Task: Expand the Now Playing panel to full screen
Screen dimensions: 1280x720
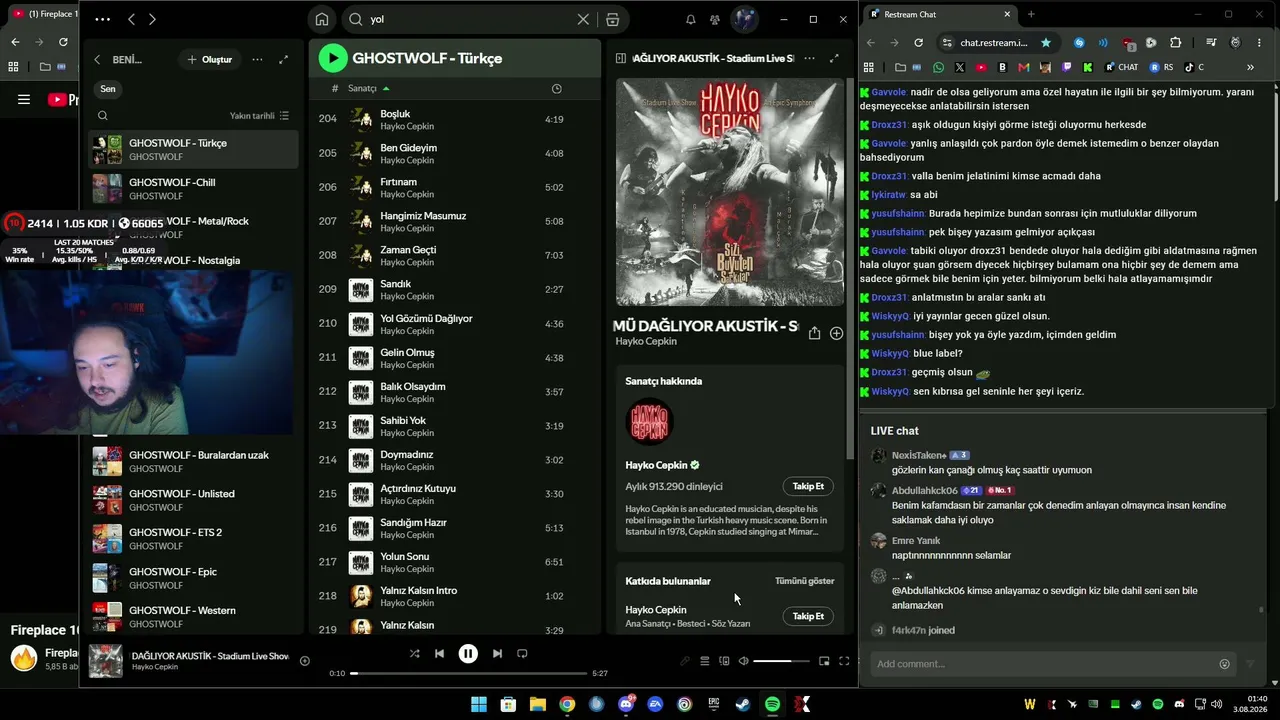Action: pyautogui.click(x=834, y=58)
